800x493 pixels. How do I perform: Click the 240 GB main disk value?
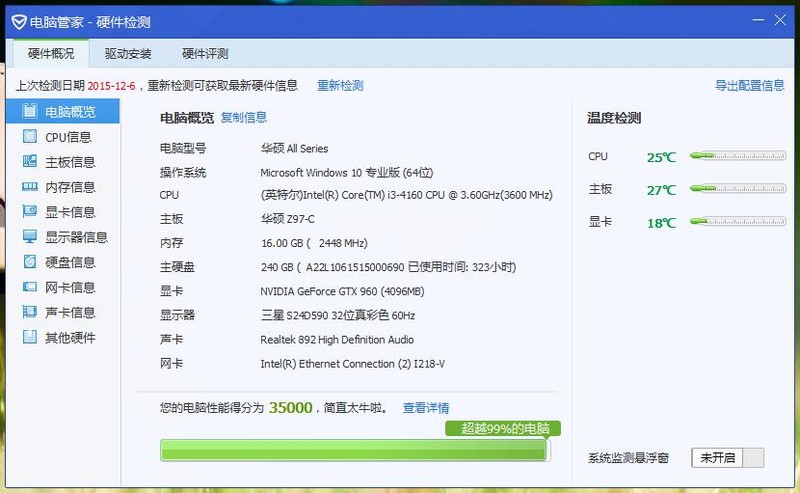click(x=389, y=267)
